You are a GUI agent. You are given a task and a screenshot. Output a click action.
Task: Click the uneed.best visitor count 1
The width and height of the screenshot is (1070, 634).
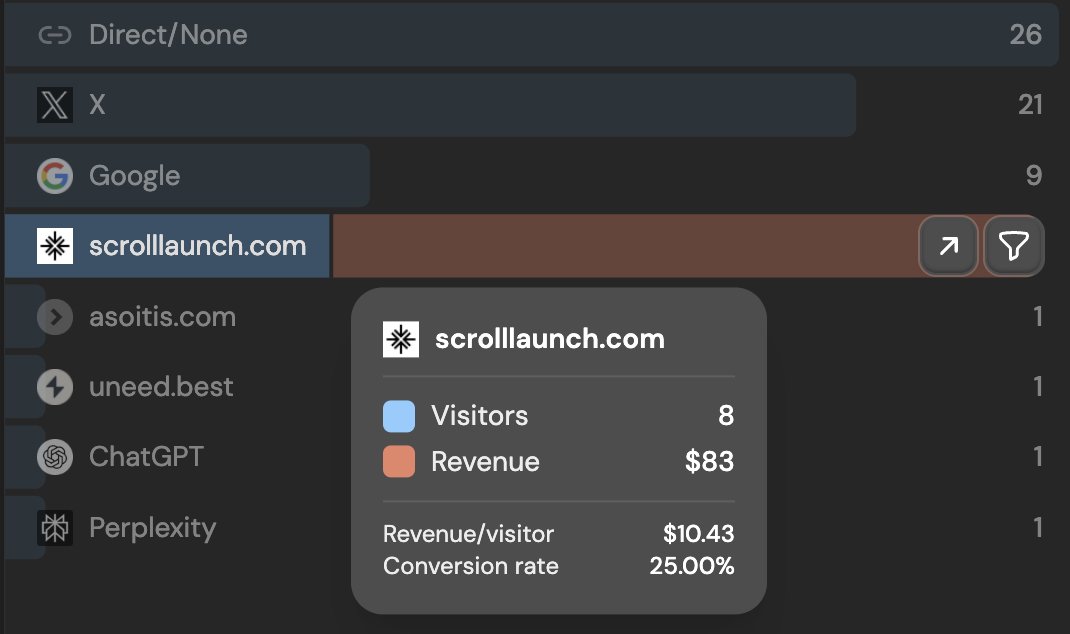tap(1037, 387)
